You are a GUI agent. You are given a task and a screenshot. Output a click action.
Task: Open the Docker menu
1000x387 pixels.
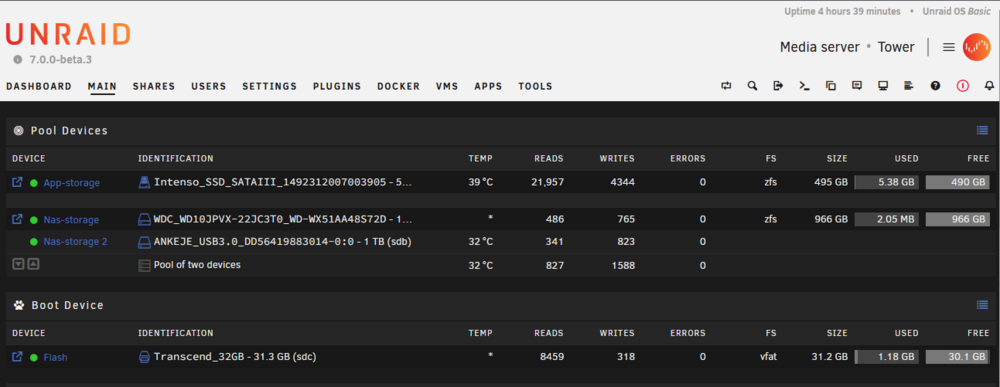[399, 86]
